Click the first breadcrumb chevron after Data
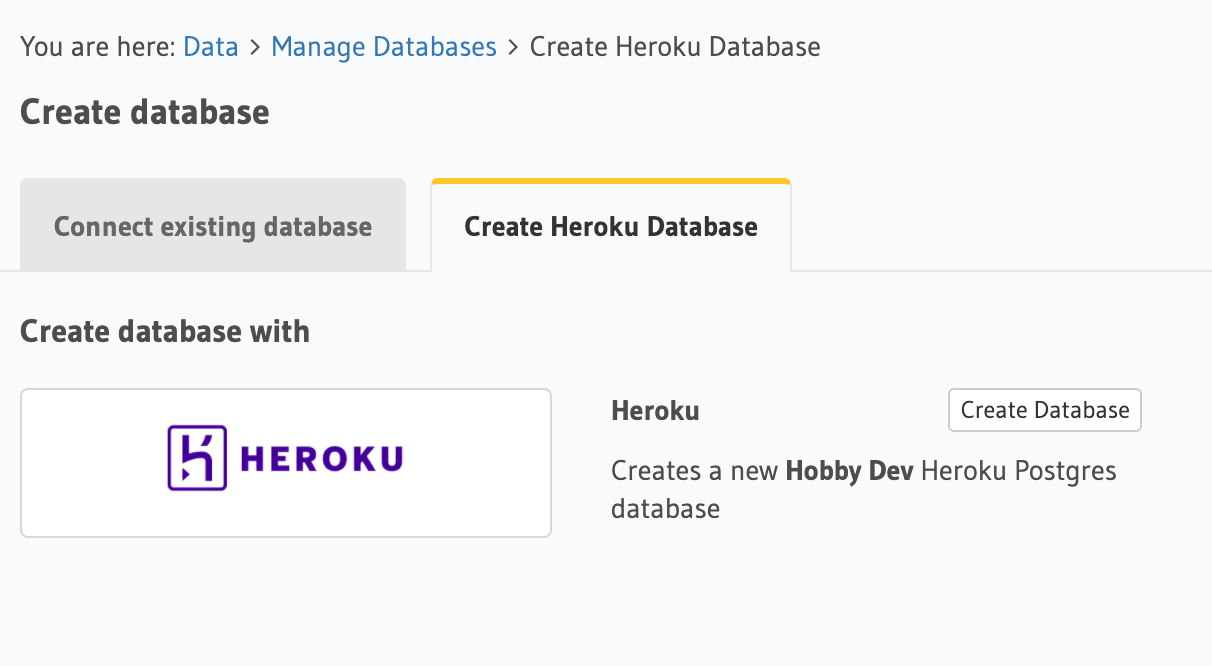 (x=255, y=47)
